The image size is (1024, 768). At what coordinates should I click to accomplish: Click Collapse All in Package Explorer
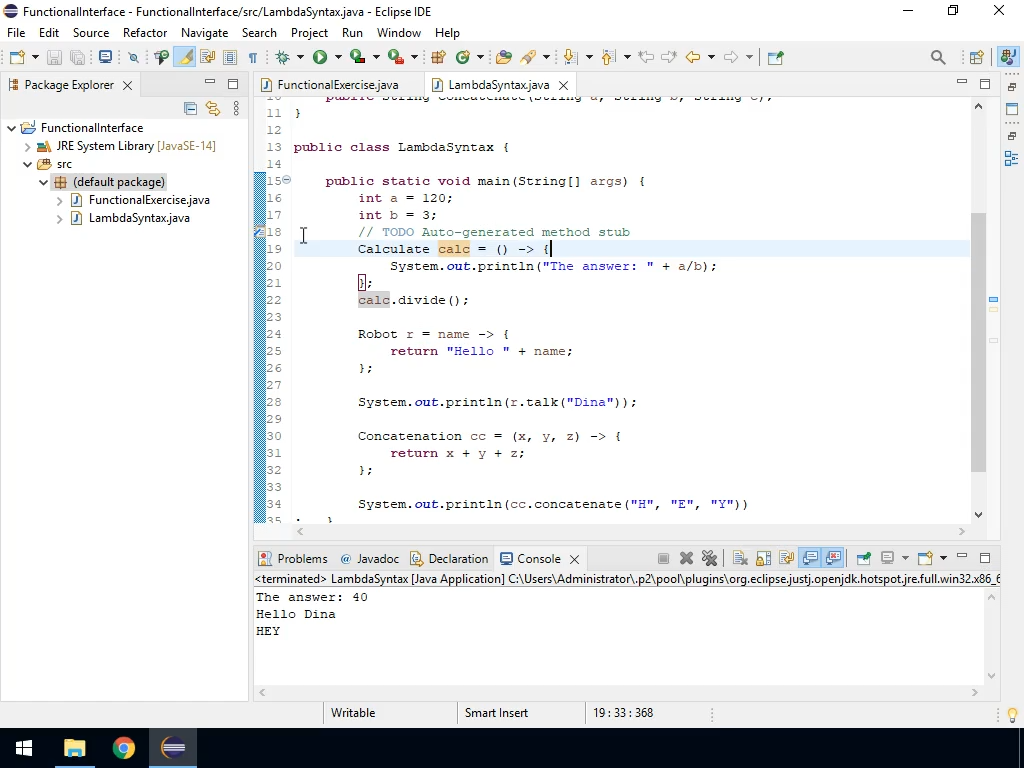pyautogui.click(x=191, y=108)
